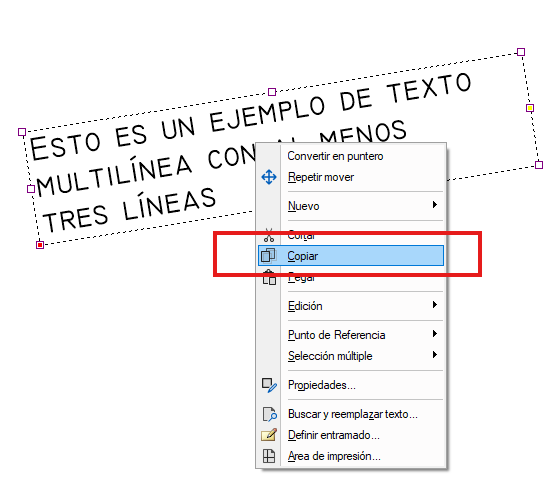This screenshot has height=493, width=554.
Task: Click the Repetir mover arrows icon
Action: pos(269,177)
